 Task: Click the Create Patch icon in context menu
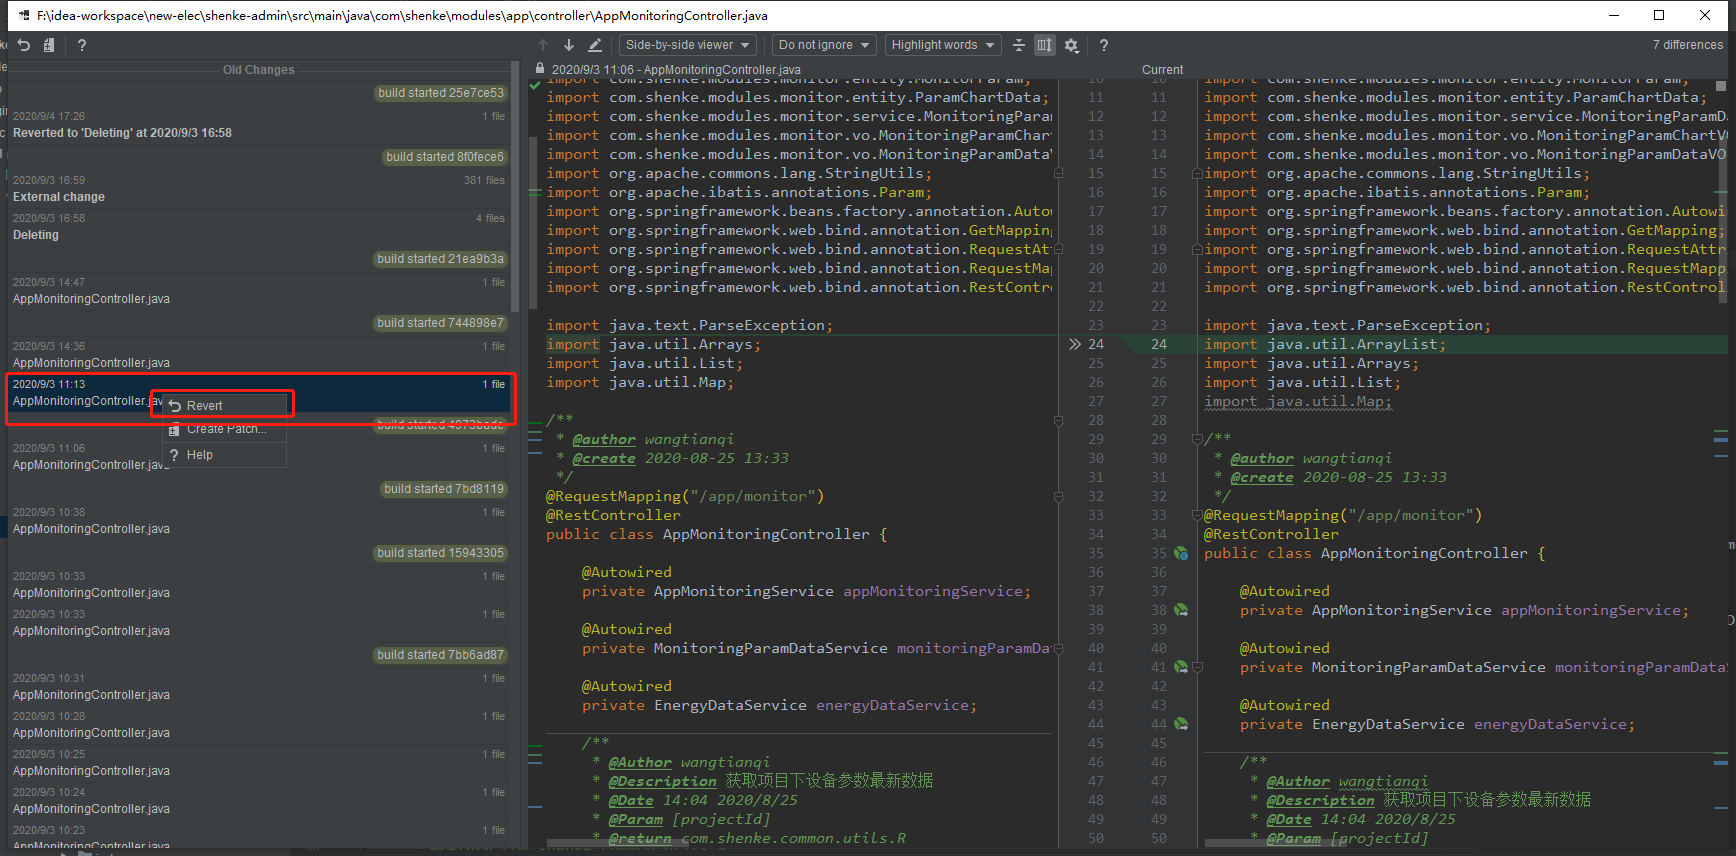point(174,429)
